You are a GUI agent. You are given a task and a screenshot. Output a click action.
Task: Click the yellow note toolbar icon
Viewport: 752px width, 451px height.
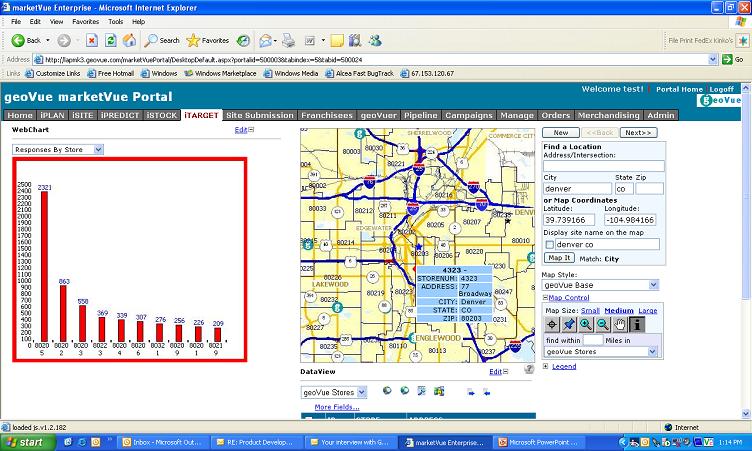tap(337, 41)
